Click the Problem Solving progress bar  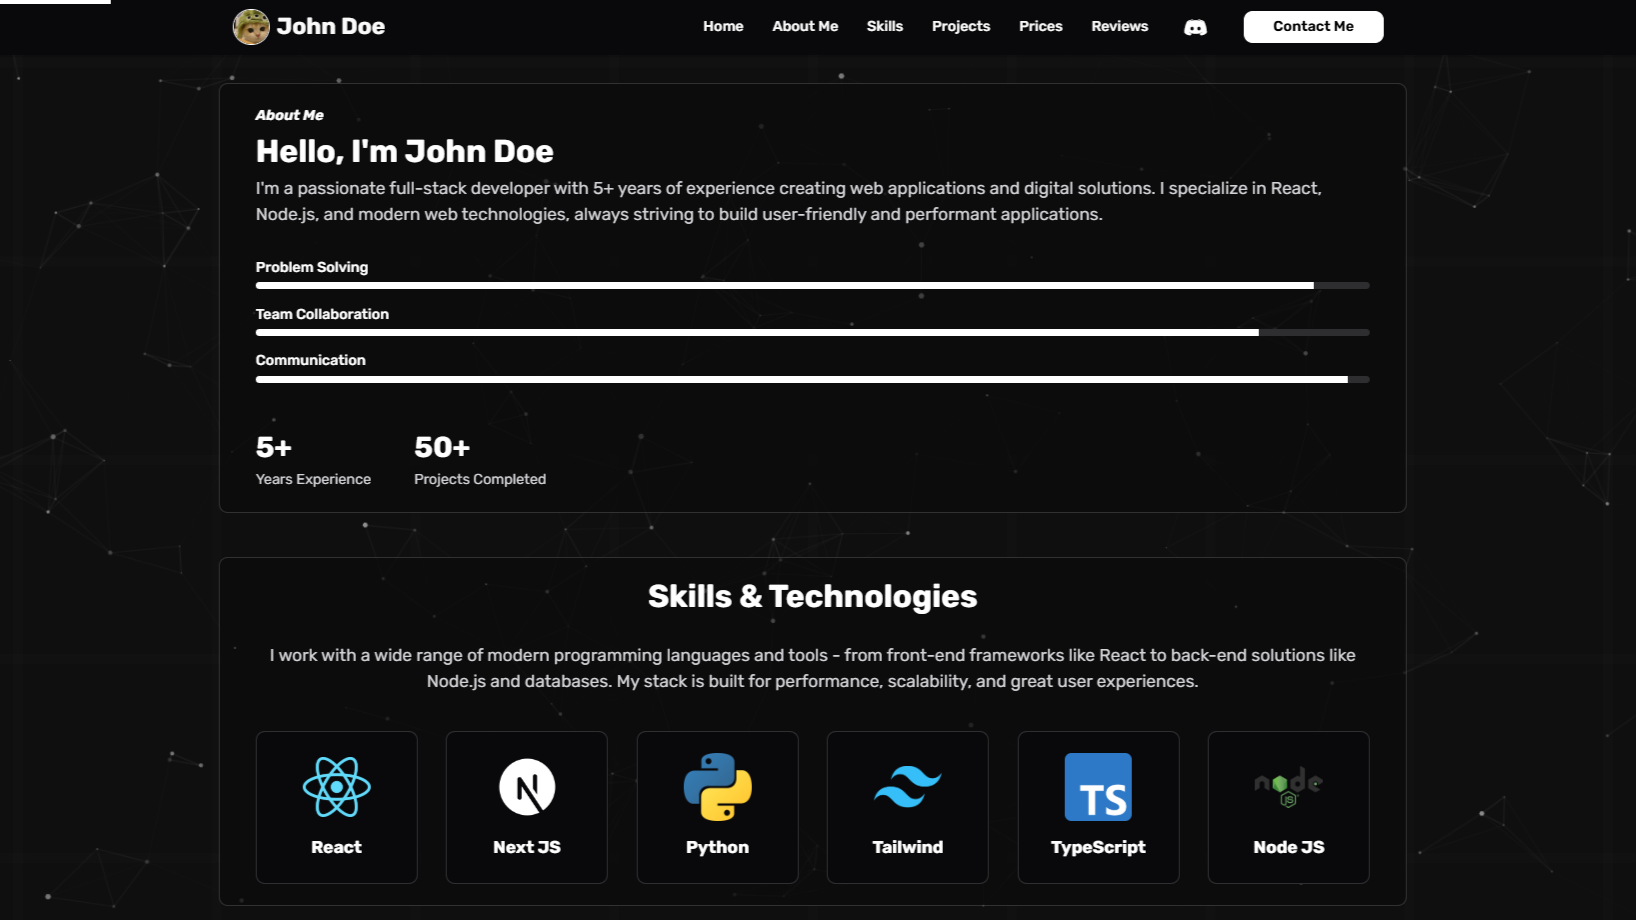tap(812, 286)
